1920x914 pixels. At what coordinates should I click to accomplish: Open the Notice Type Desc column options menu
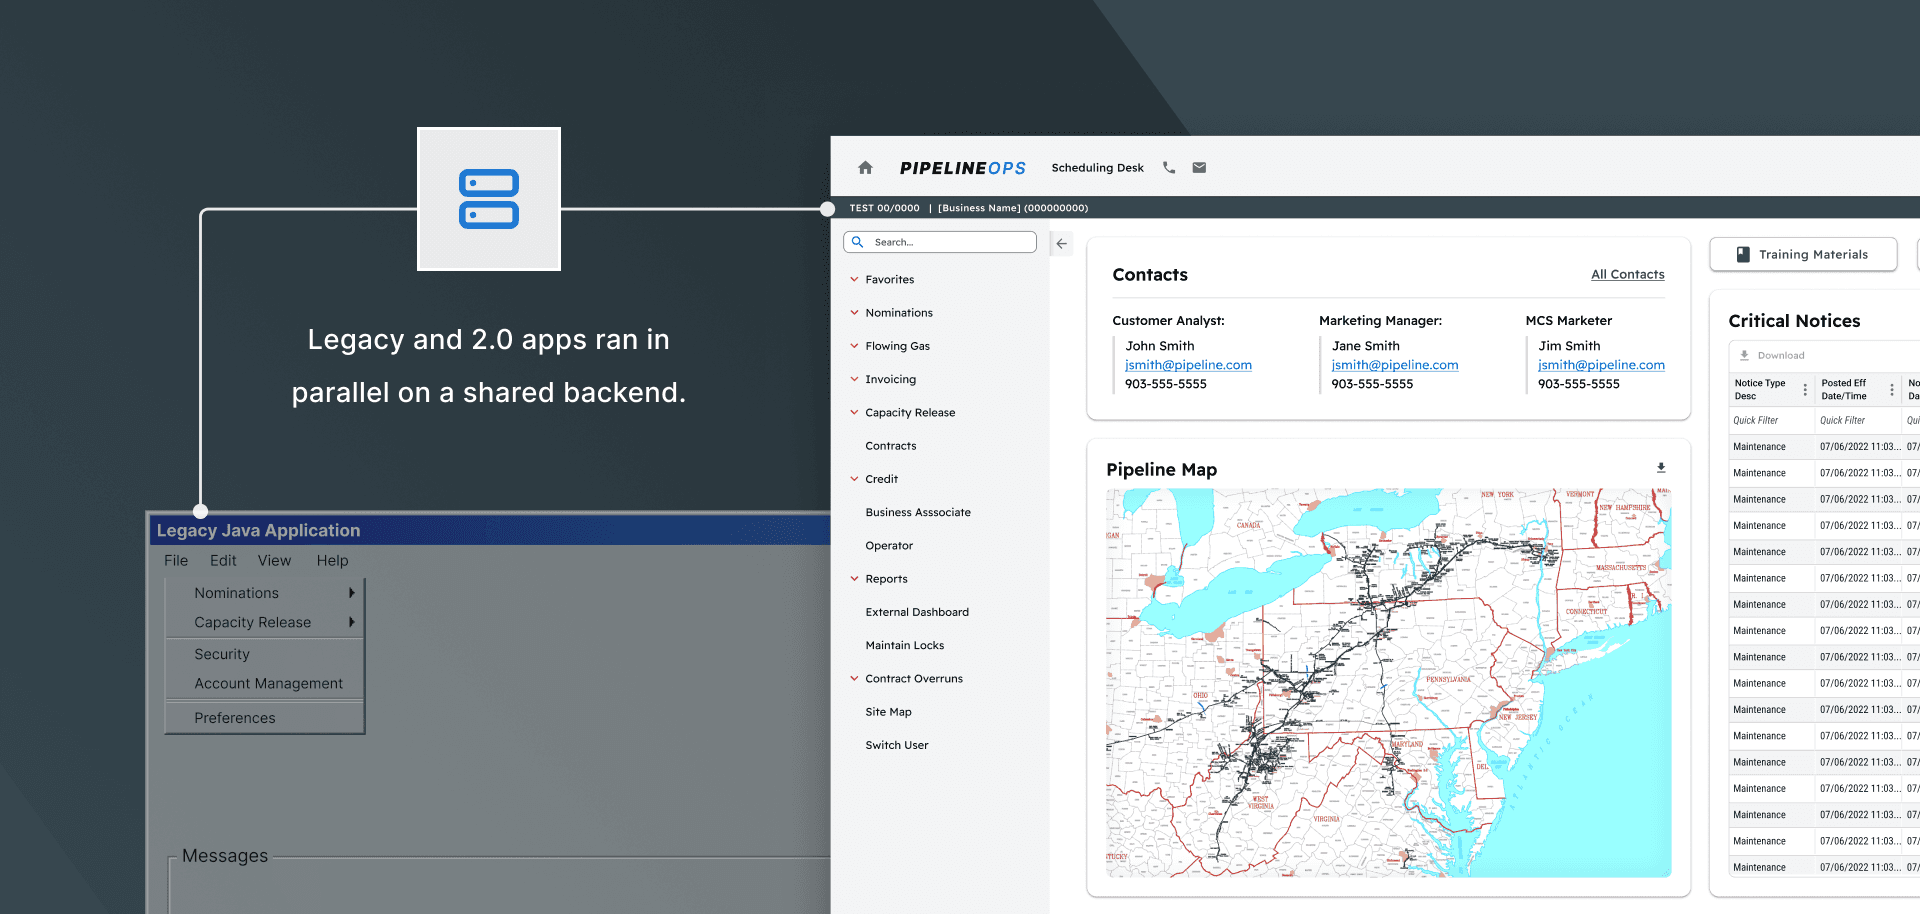pos(1805,389)
